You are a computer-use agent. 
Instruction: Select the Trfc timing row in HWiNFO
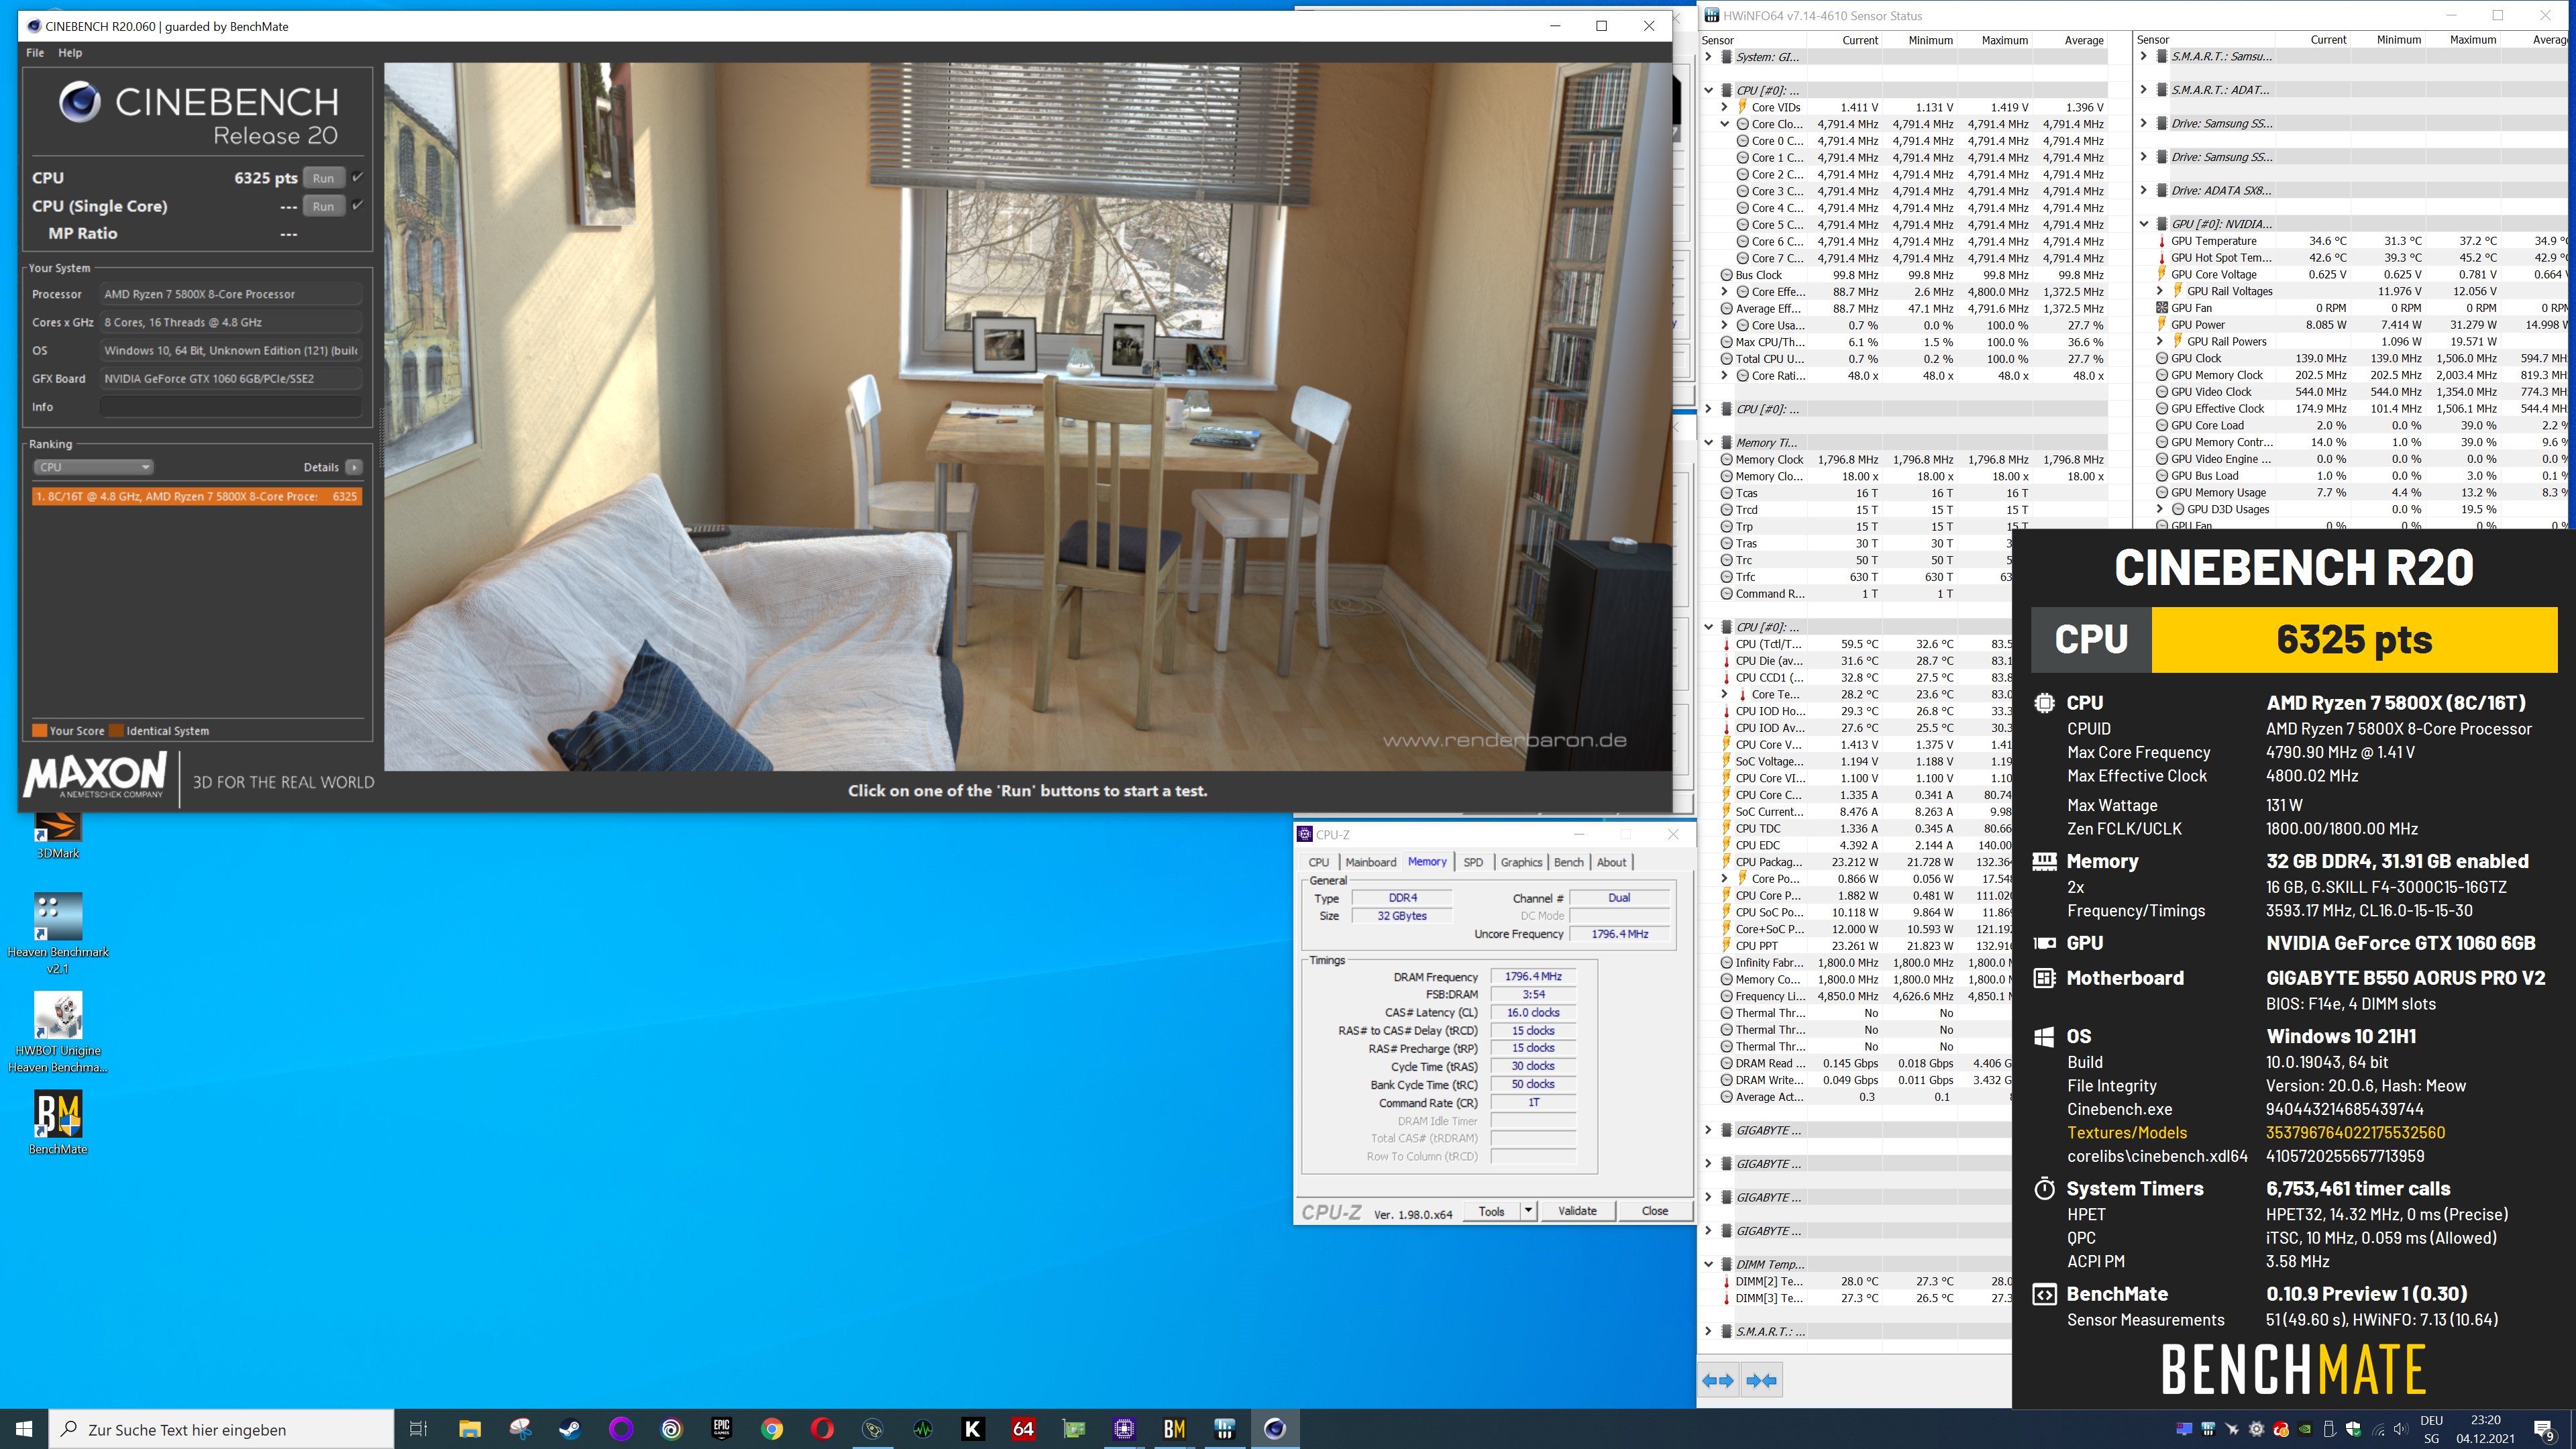[1864, 577]
